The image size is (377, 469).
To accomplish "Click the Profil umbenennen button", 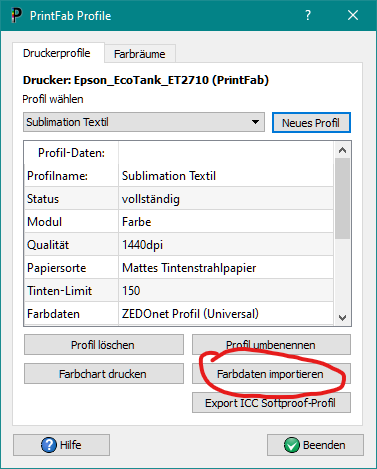I will tap(271, 345).
